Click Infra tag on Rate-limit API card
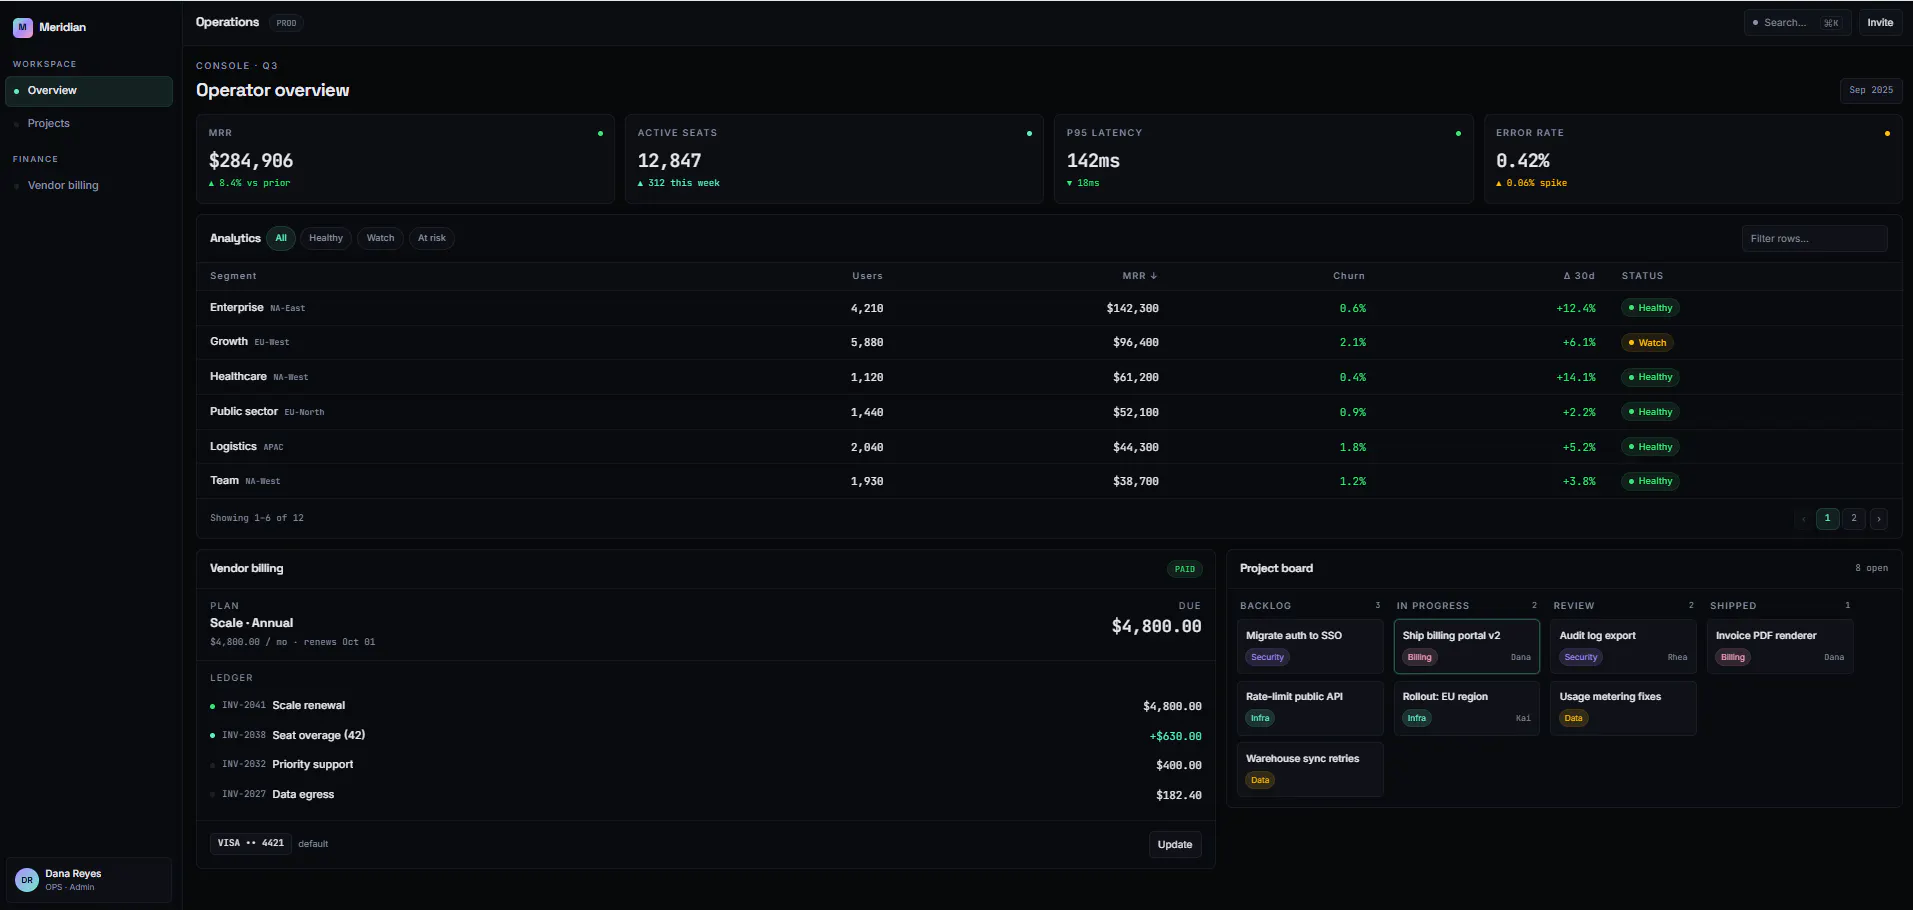The height and width of the screenshot is (910, 1913). (1260, 719)
